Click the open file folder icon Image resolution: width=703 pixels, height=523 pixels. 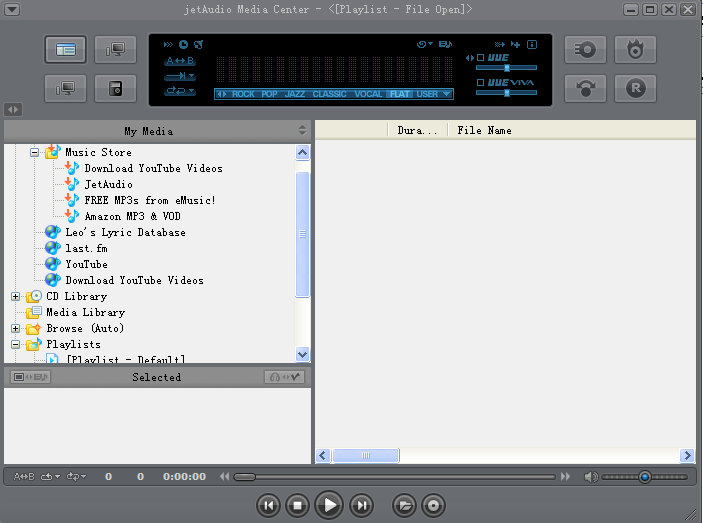click(404, 506)
